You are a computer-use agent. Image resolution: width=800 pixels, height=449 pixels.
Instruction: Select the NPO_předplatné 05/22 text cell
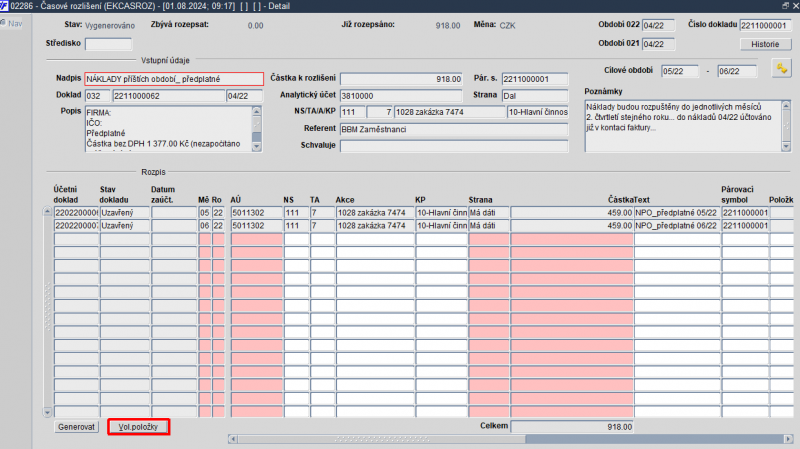676,212
